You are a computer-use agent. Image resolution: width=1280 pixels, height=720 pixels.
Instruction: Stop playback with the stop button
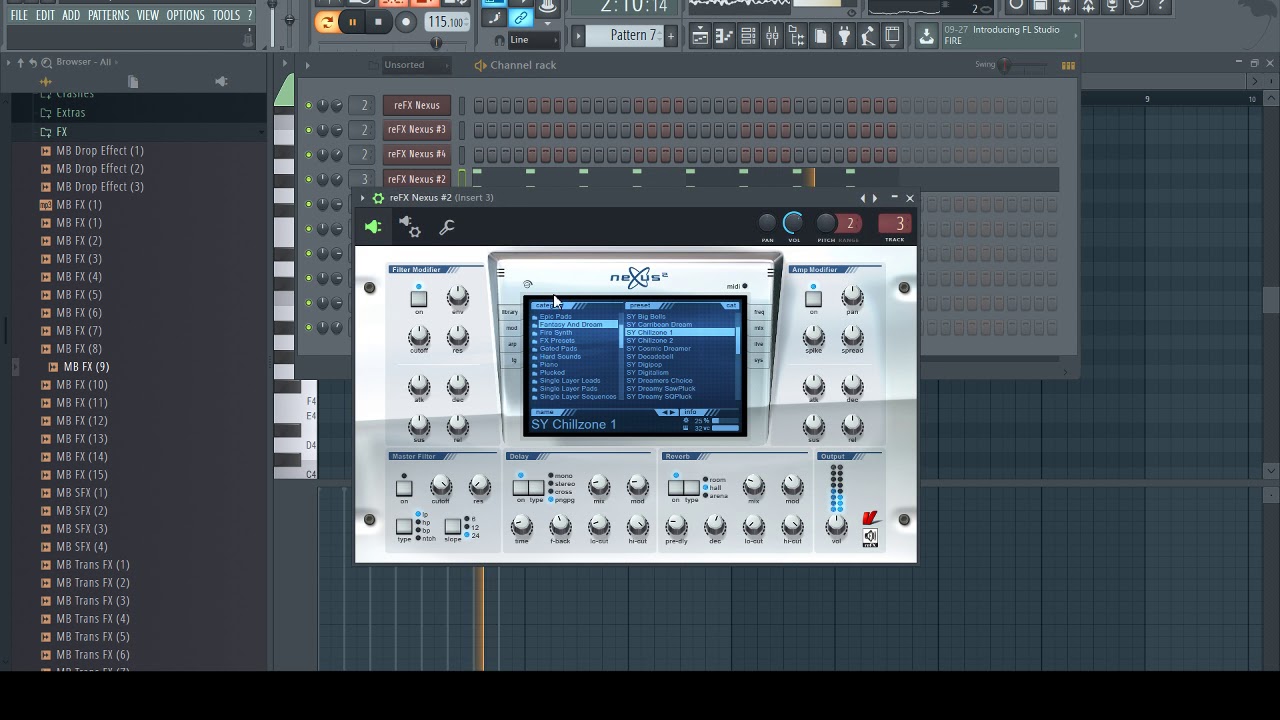[x=378, y=21]
